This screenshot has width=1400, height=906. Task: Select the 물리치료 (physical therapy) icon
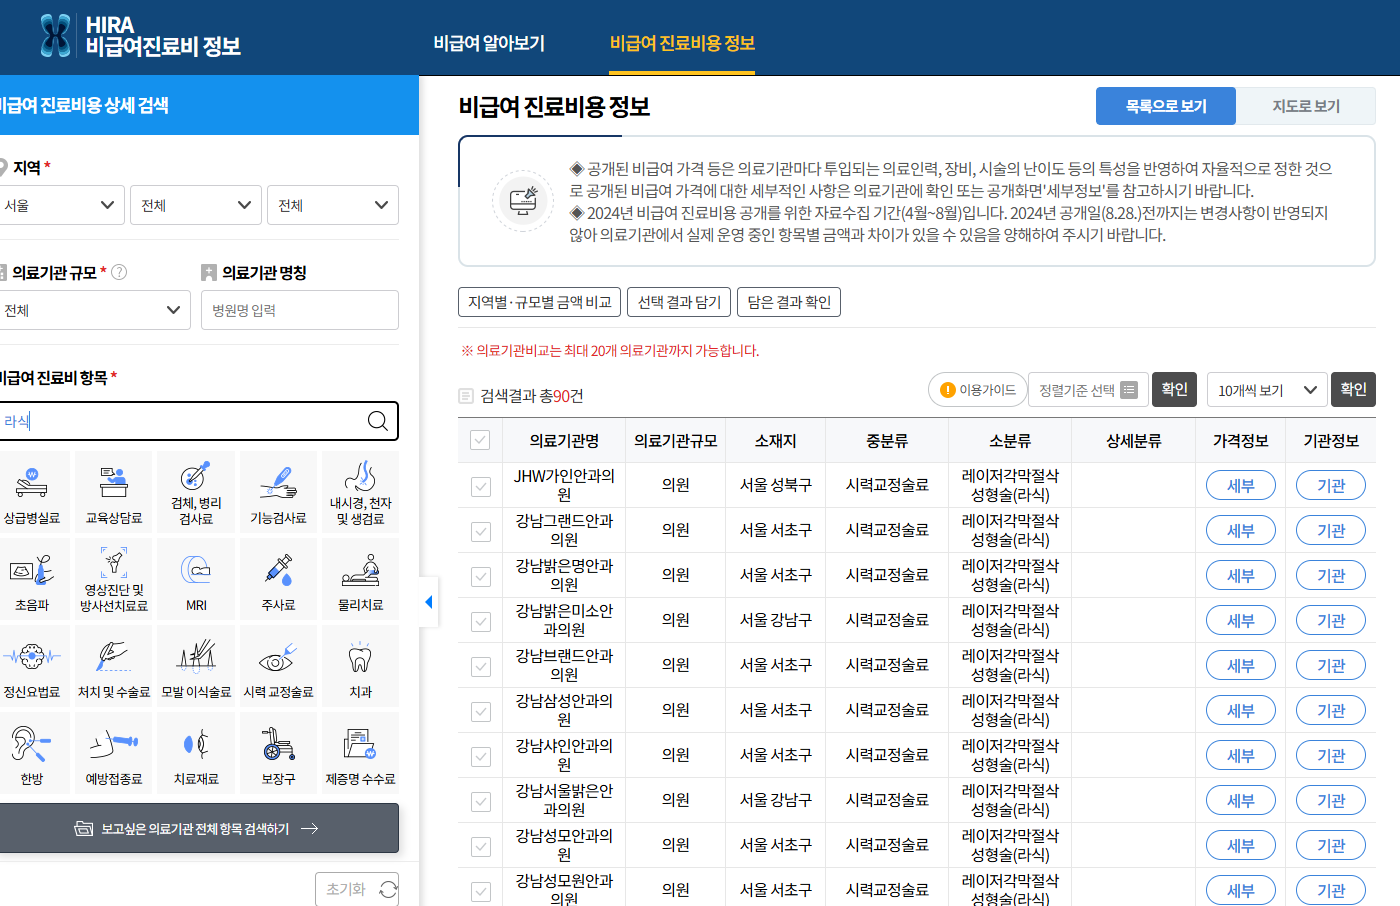pos(359,578)
